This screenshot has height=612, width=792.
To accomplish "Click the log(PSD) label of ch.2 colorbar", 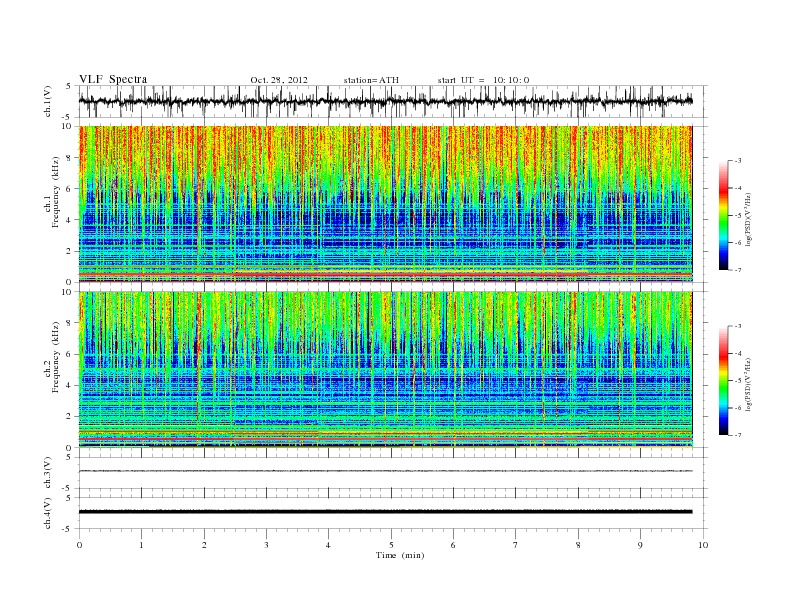I will coord(750,384).
